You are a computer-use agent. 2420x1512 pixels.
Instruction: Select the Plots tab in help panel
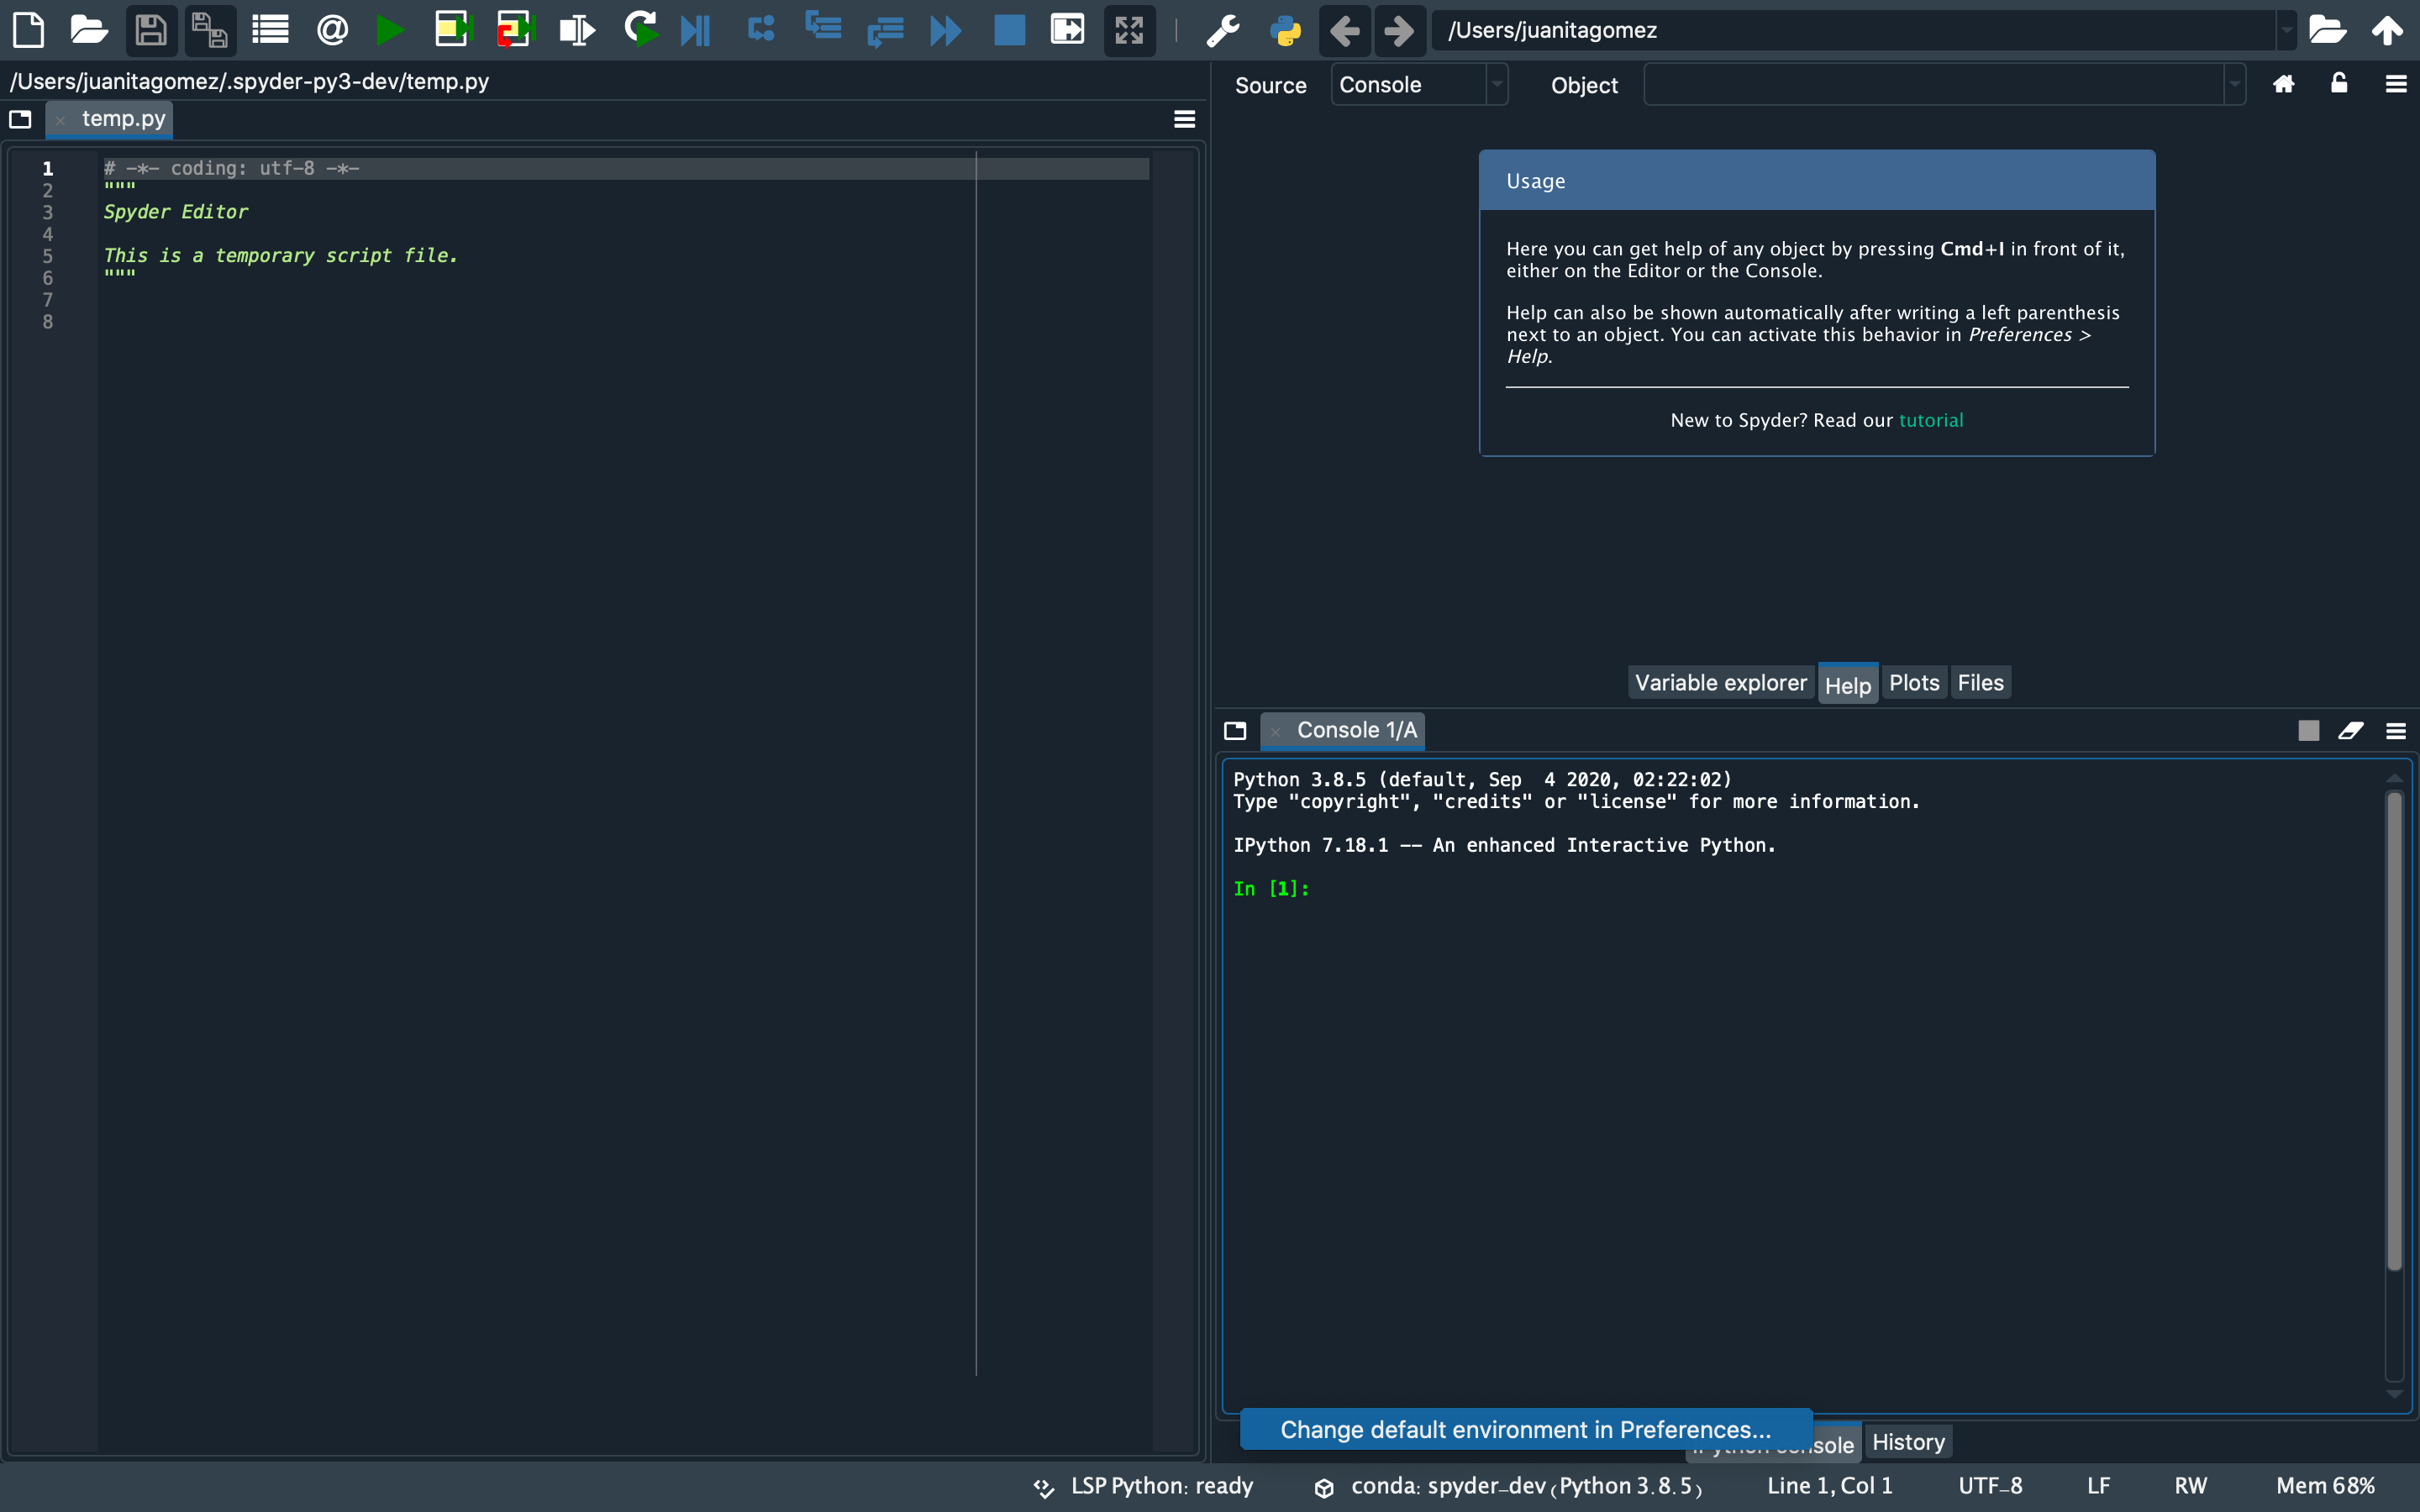(1913, 681)
